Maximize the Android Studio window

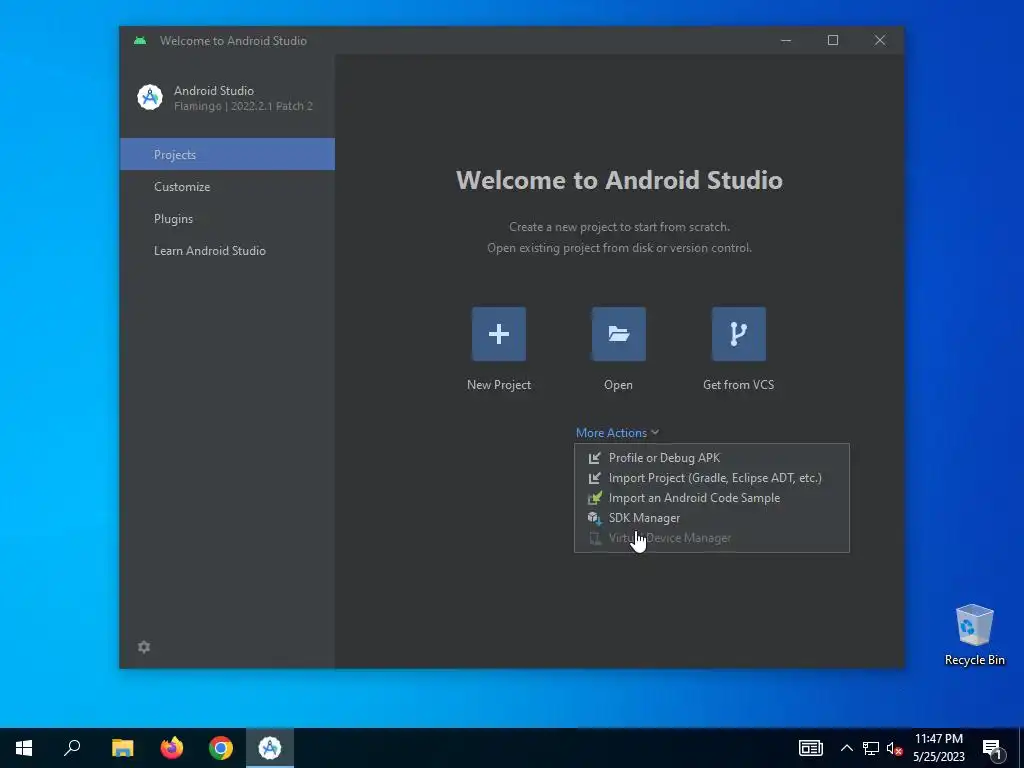coord(833,40)
